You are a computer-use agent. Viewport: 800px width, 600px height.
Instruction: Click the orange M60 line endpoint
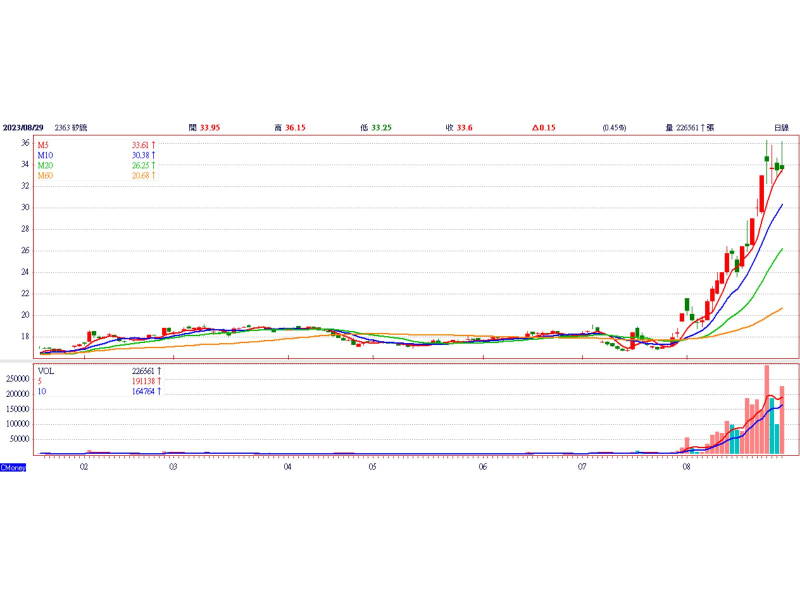pyautogui.click(x=781, y=309)
